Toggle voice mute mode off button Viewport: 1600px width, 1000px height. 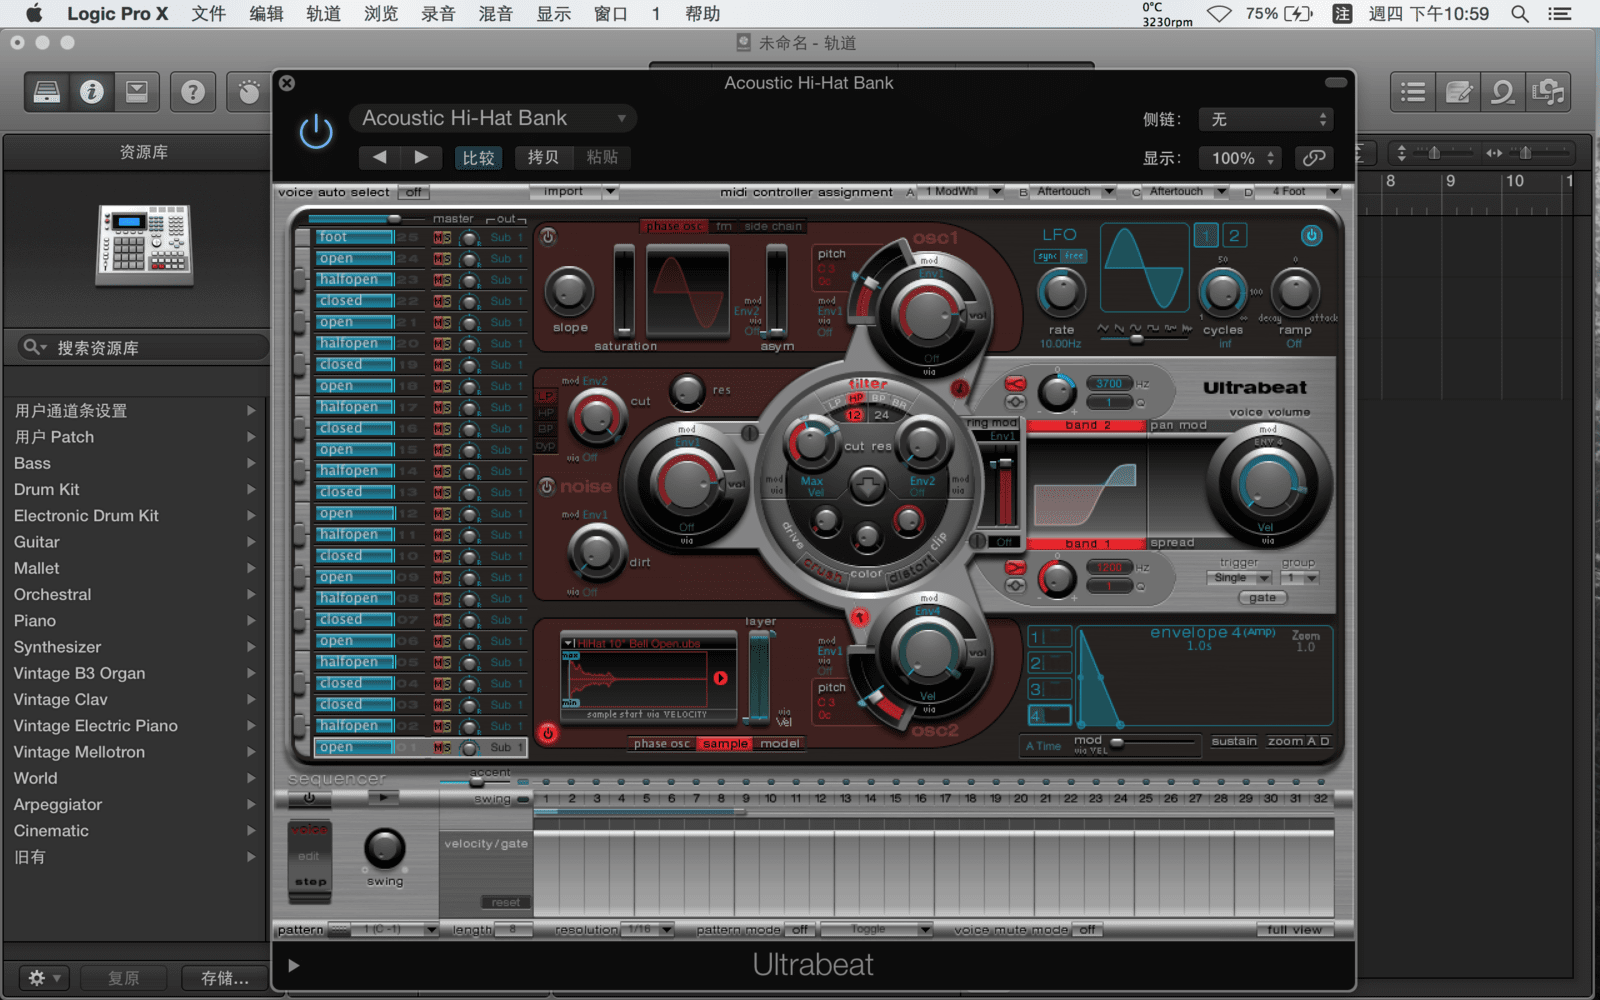coord(1087,930)
